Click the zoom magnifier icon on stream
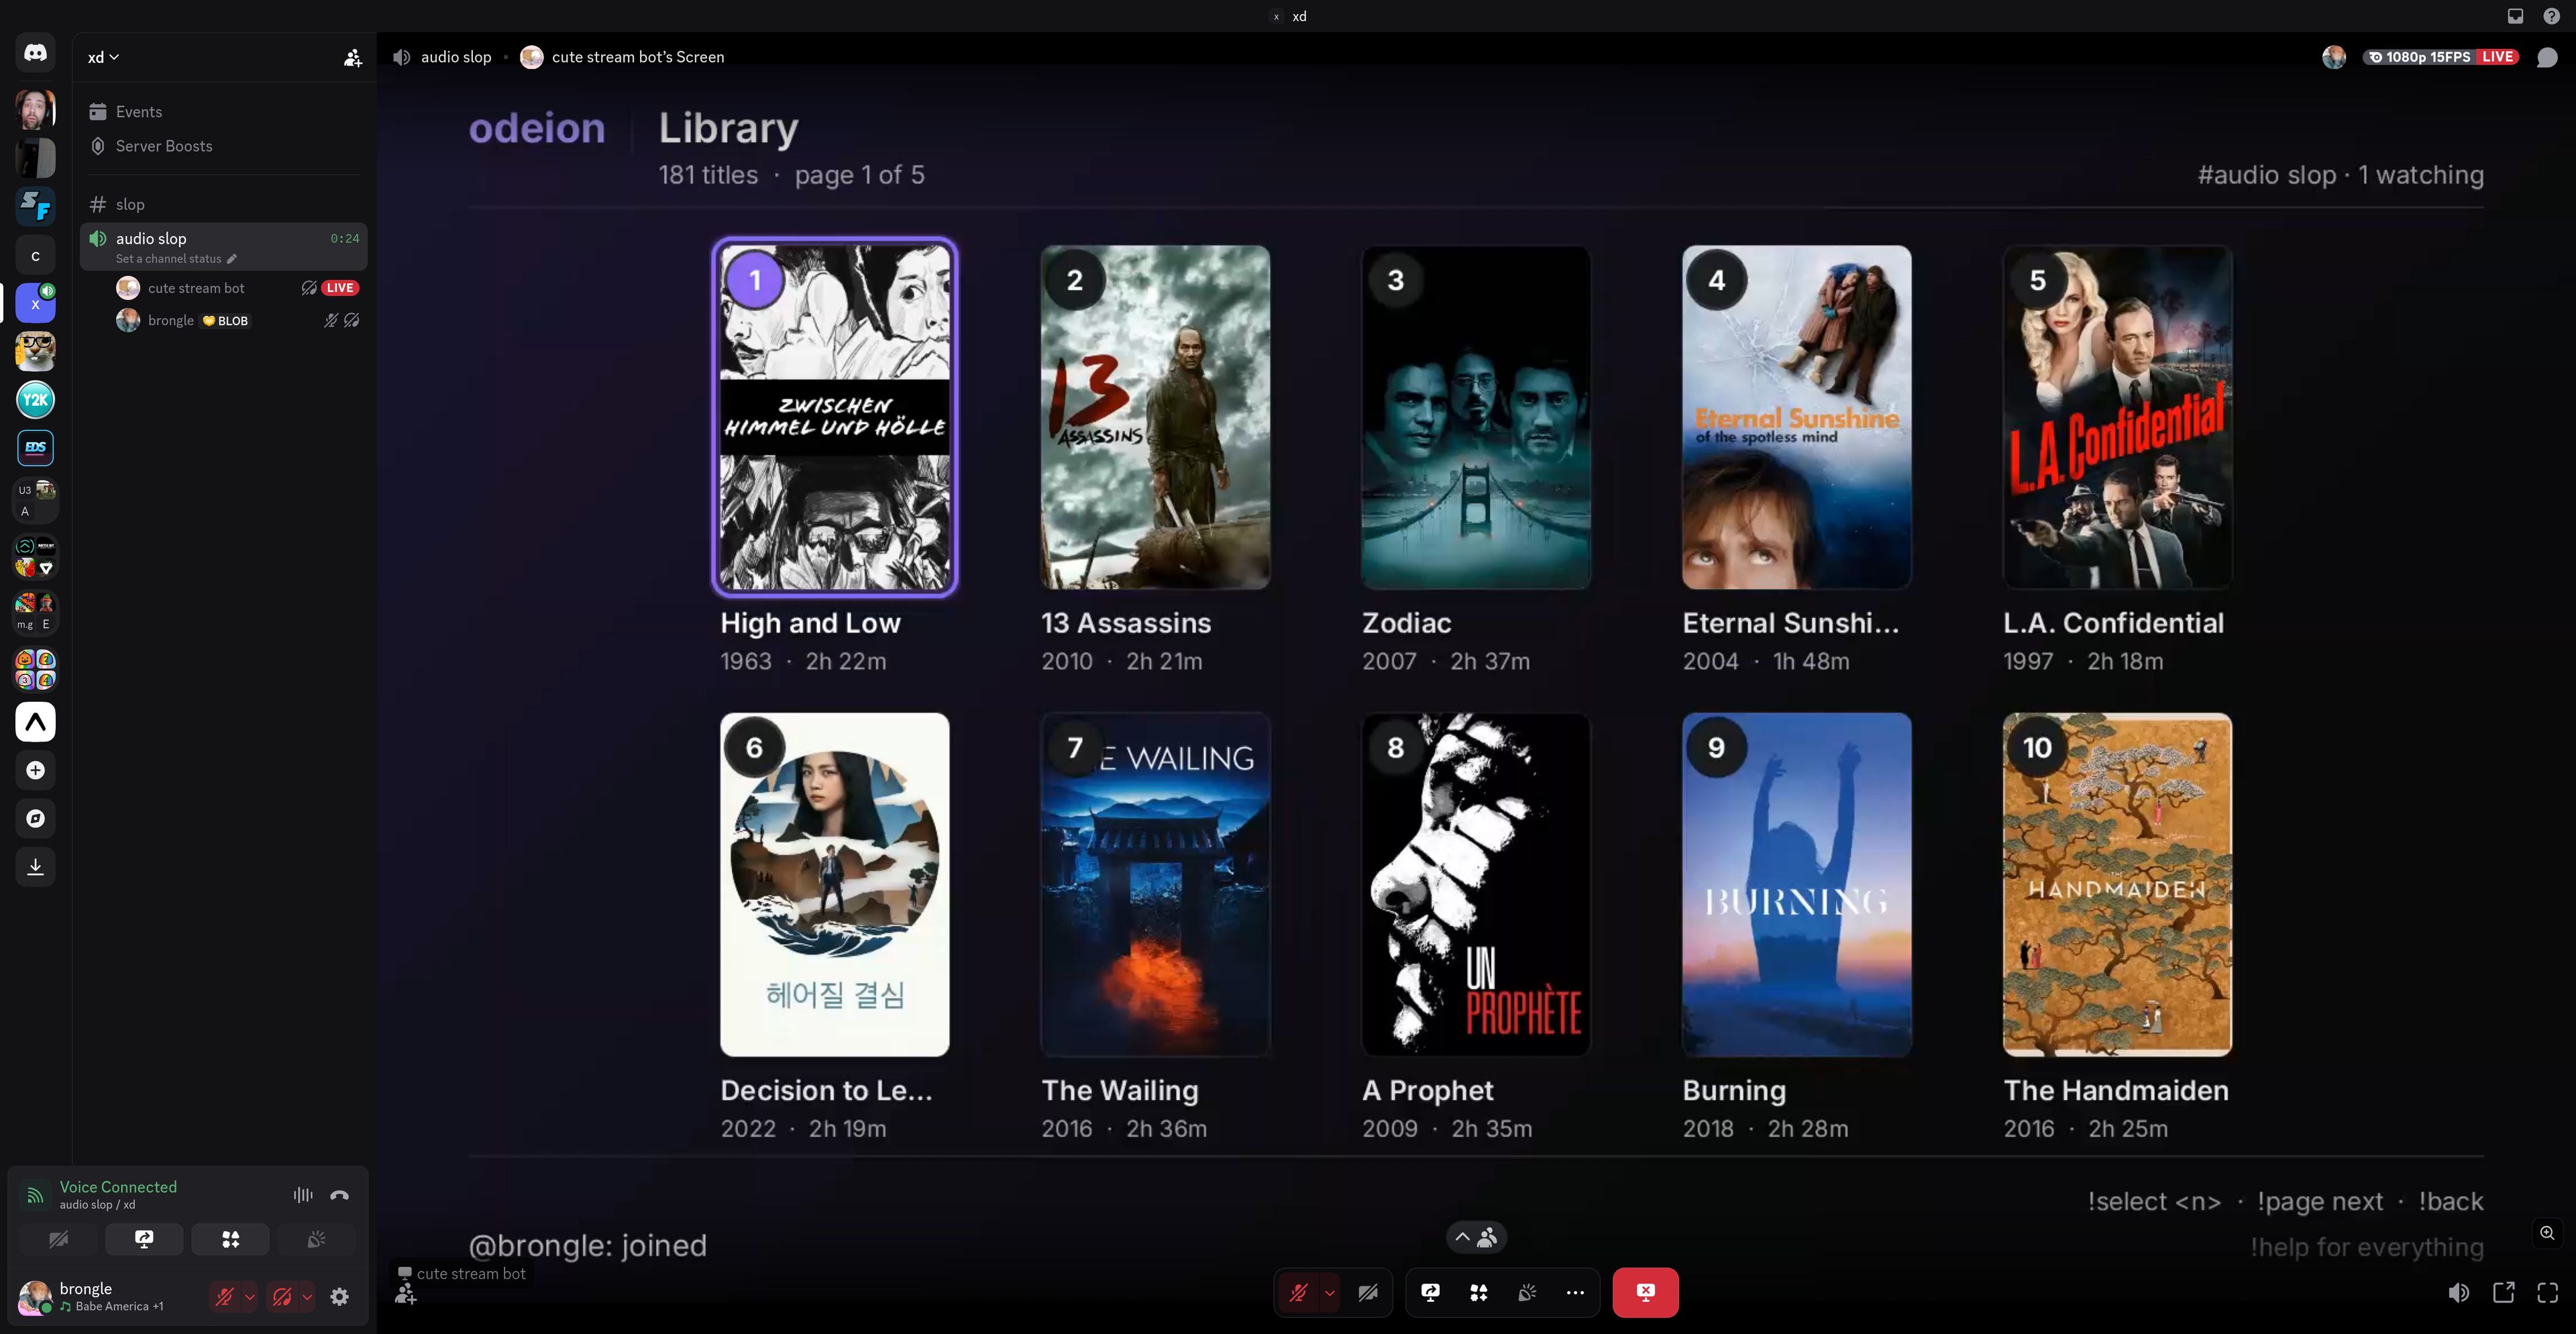Screen dimensions: 2576x1334 tap(2547, 1232)
